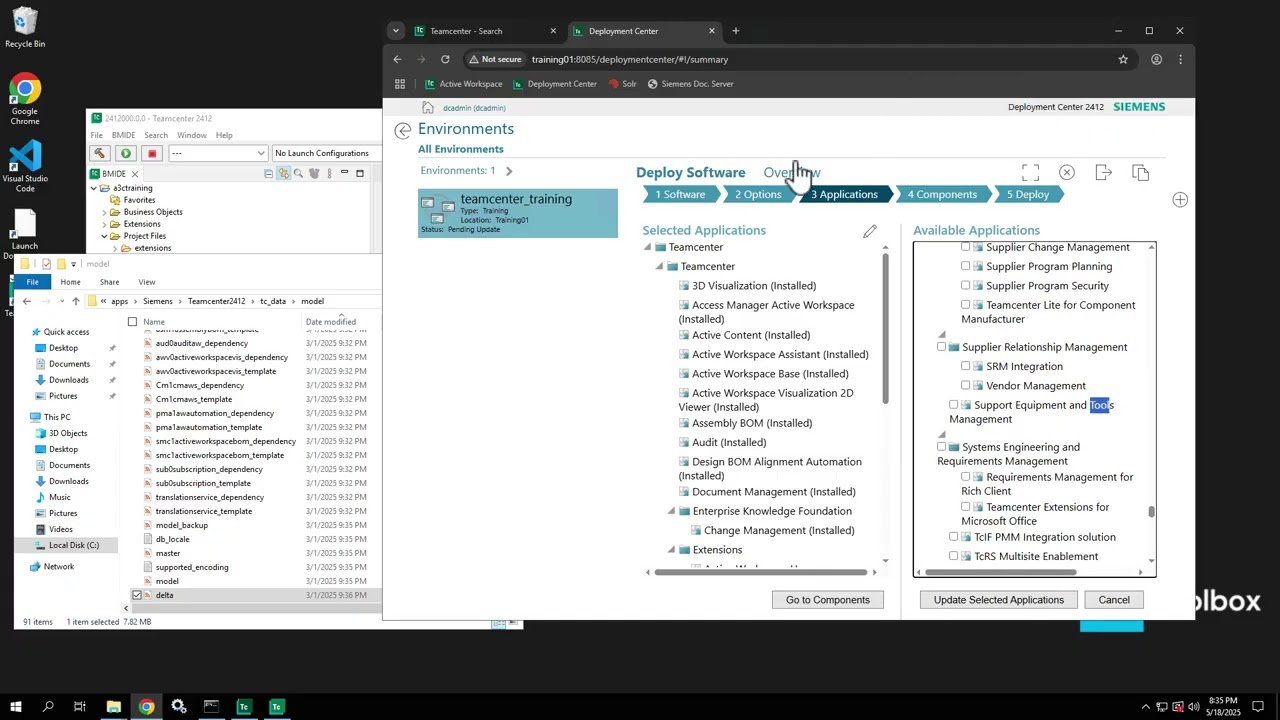Click the circled plus icon at right edge
This screenshot has width=1280, height=720.
click(x=1180, y=200)
